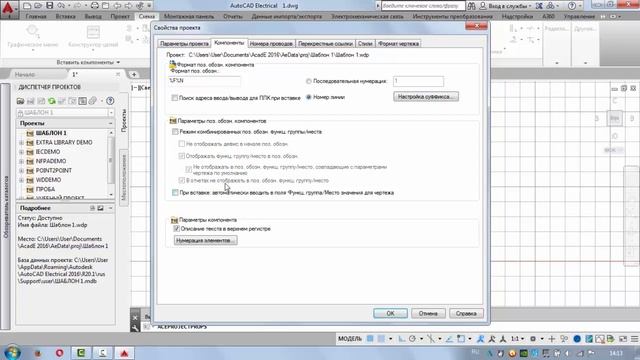Expand the NFPADEMO project node
This screenshot has height=360, width=640.
pyautogui.click(x=21, y=161)
